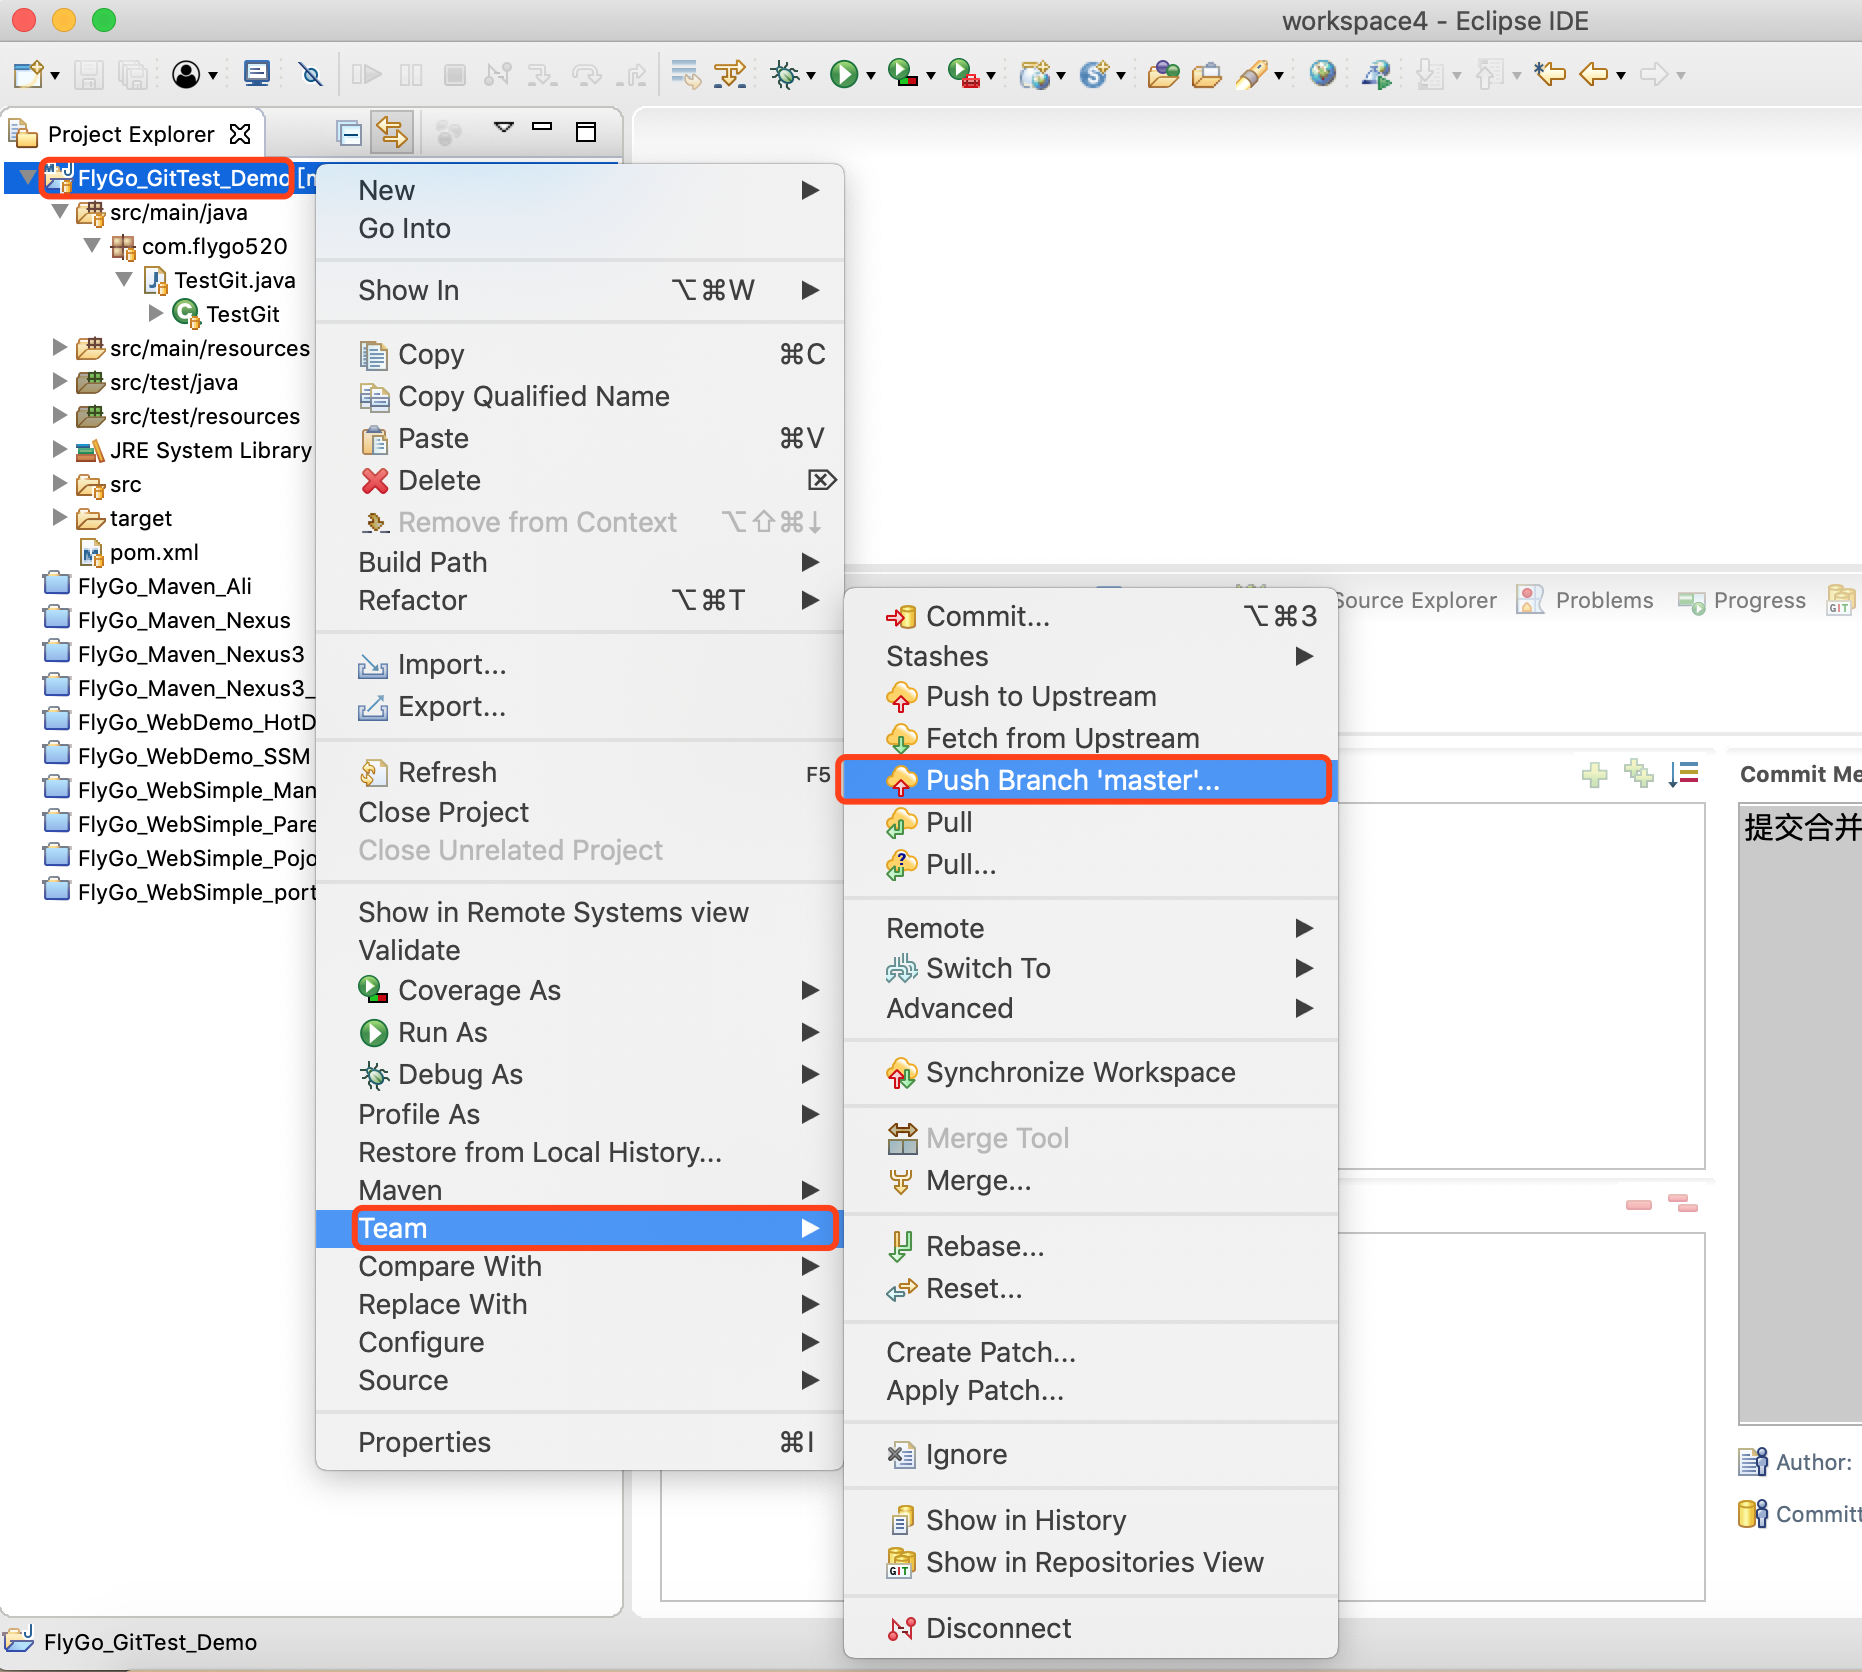
Task: Click the Save toolbar icon
Action: (x=89, y=74)
